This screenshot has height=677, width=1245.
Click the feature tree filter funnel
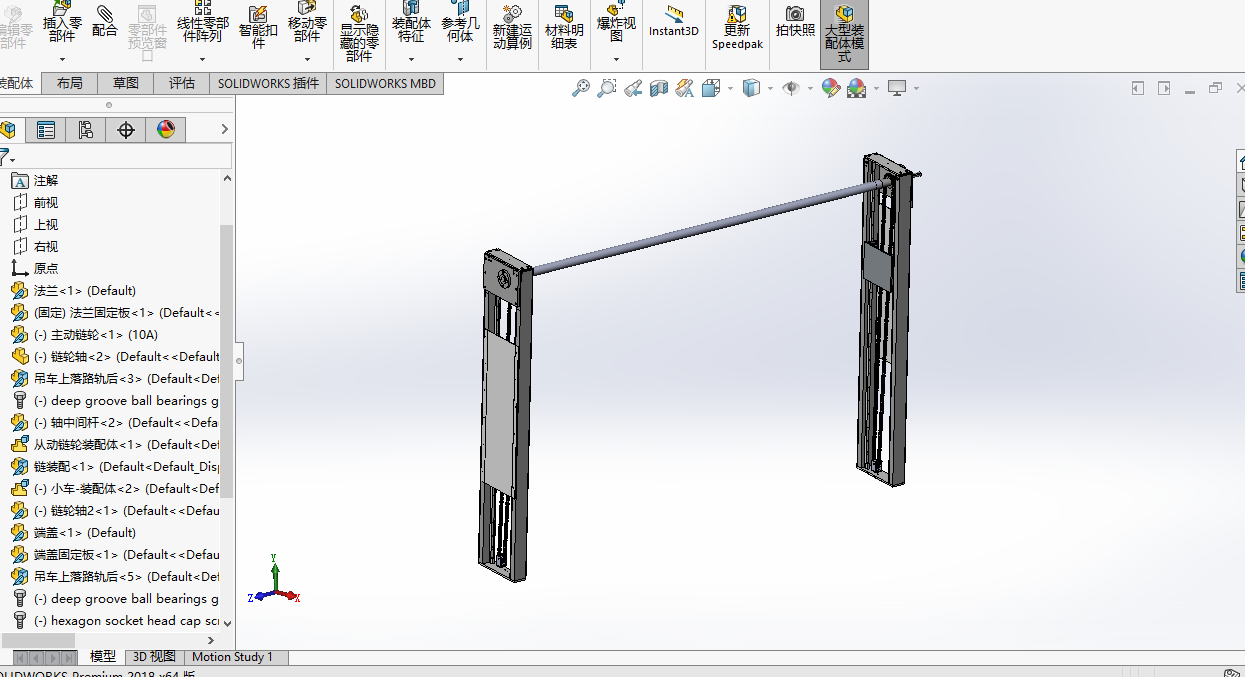6,157
